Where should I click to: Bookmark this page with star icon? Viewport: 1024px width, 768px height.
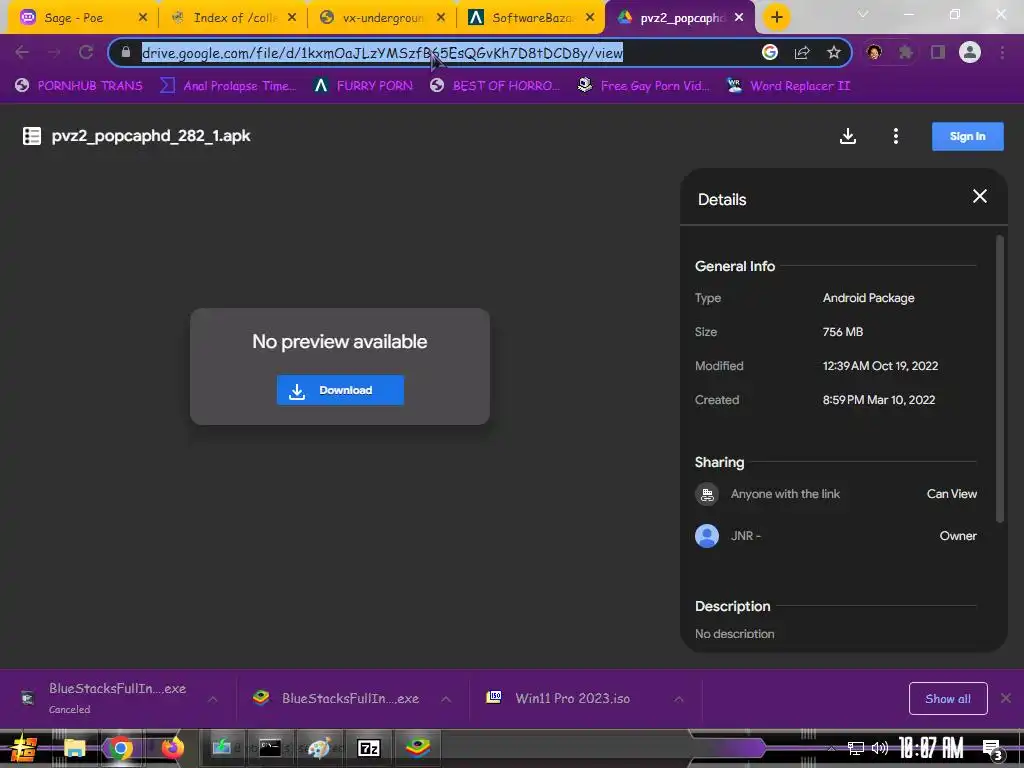pyautogui.click(x=833, y=52)
